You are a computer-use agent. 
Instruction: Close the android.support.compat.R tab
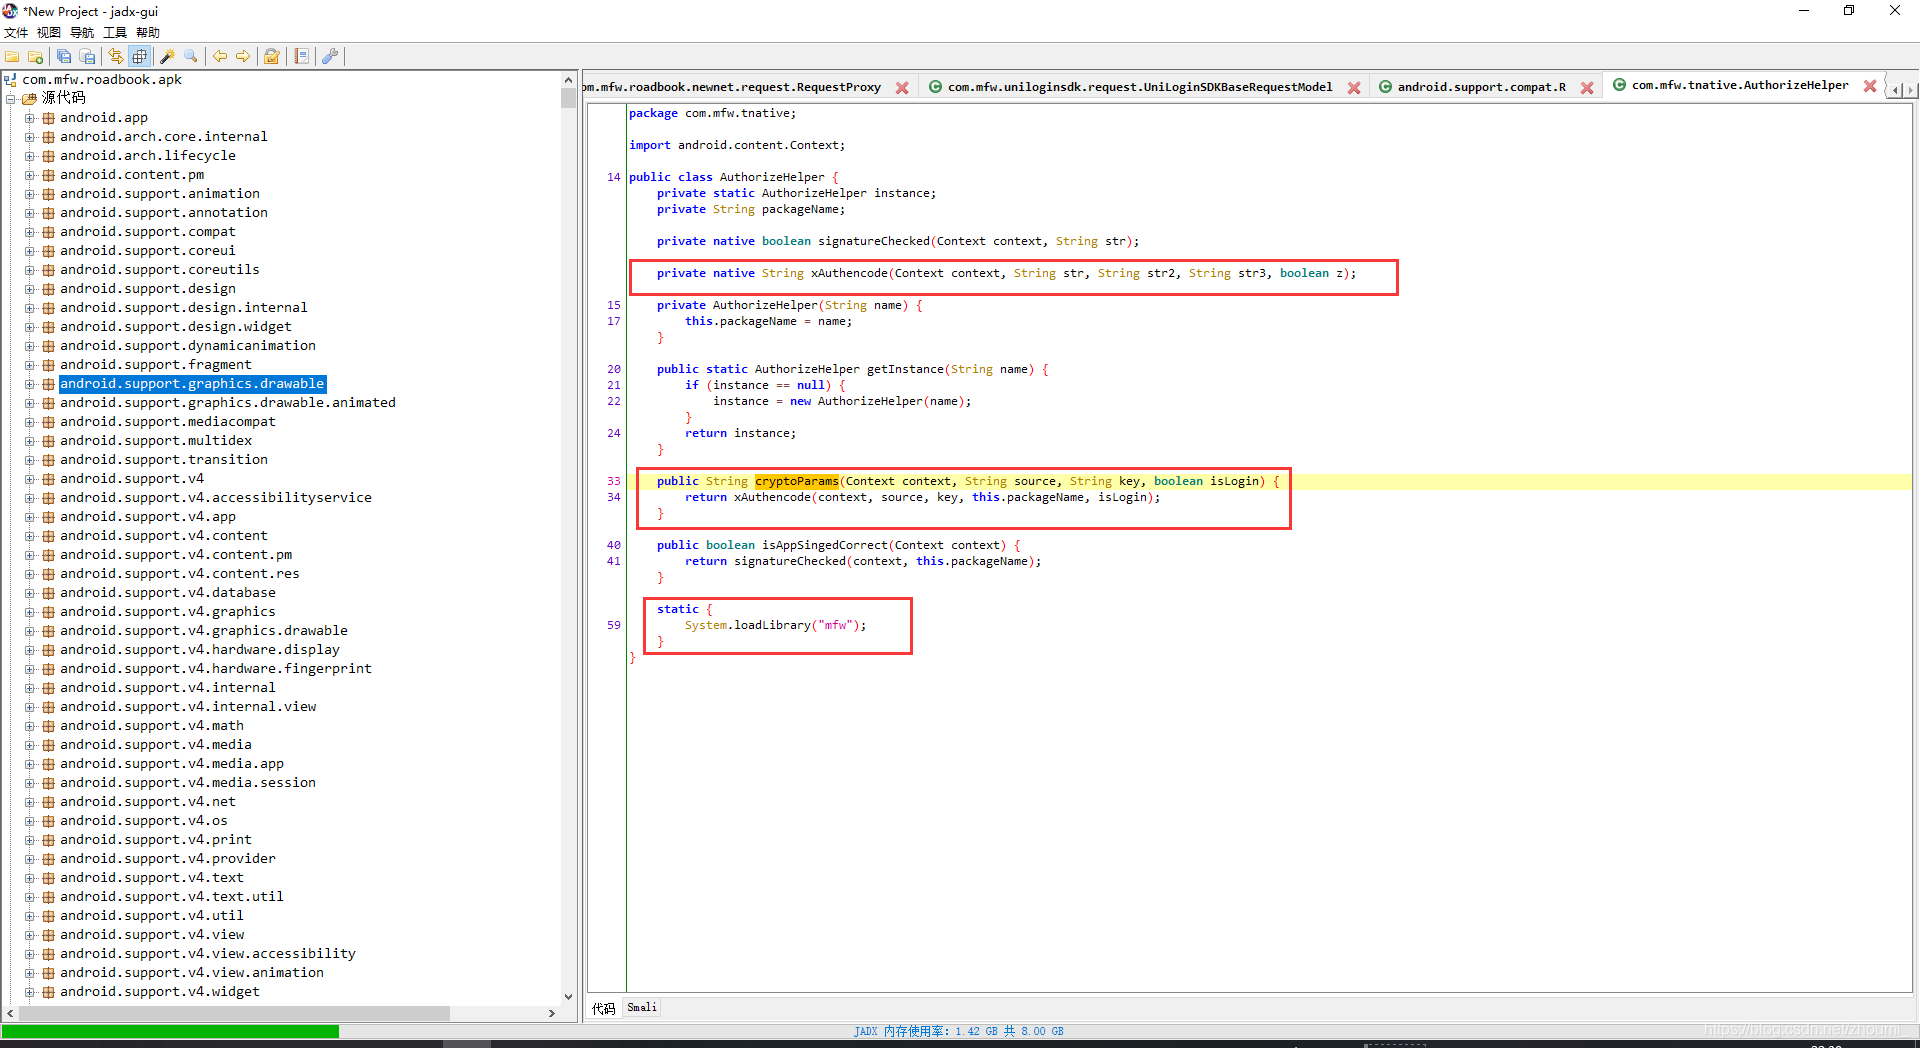(1587, 88)
